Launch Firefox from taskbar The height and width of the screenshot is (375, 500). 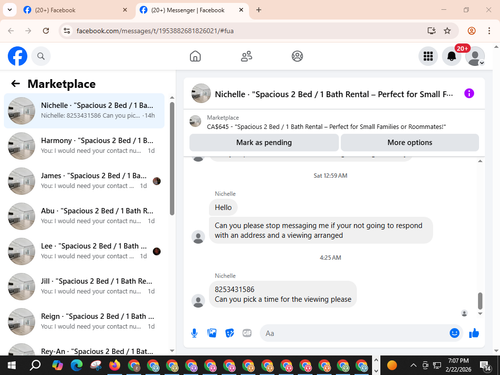pyautogui.click(x=115, y=365)
